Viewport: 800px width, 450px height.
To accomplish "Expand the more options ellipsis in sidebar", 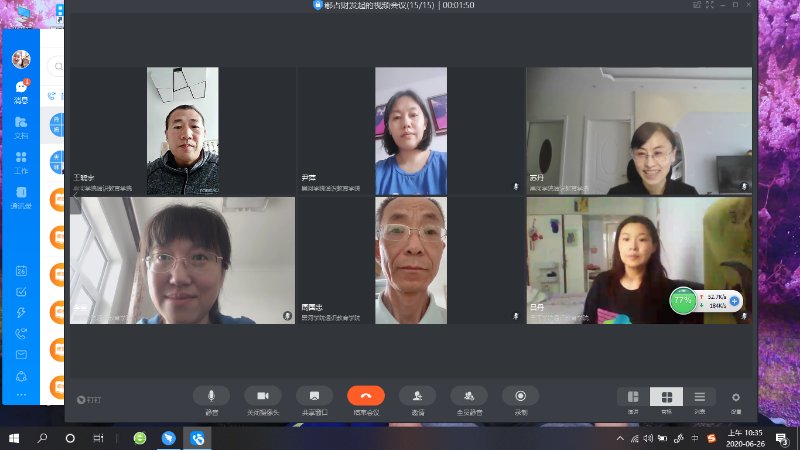I will tap(21, 395).
